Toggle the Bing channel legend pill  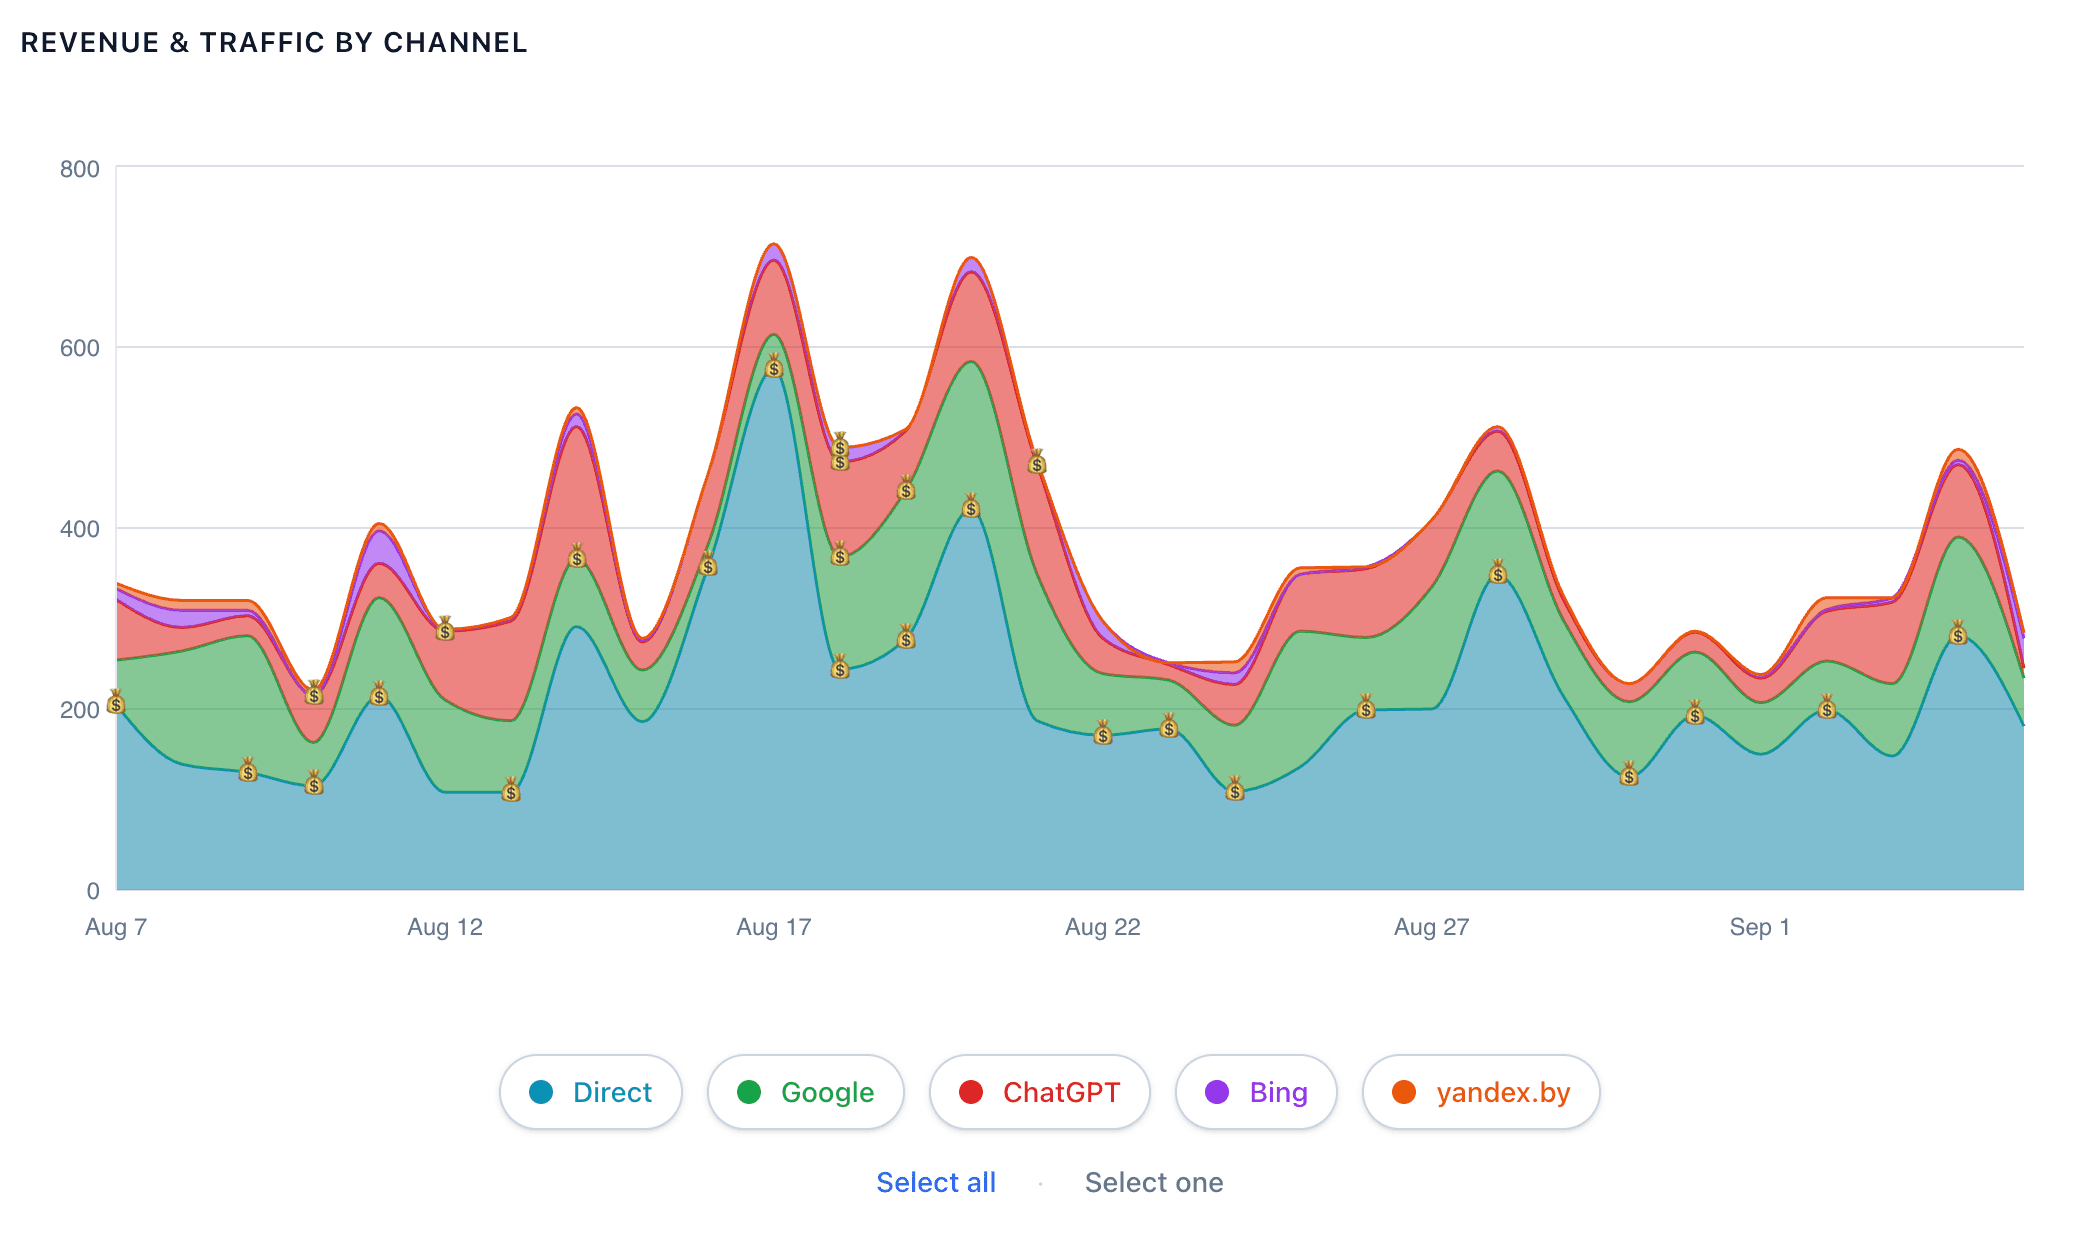point(1257,1092)
